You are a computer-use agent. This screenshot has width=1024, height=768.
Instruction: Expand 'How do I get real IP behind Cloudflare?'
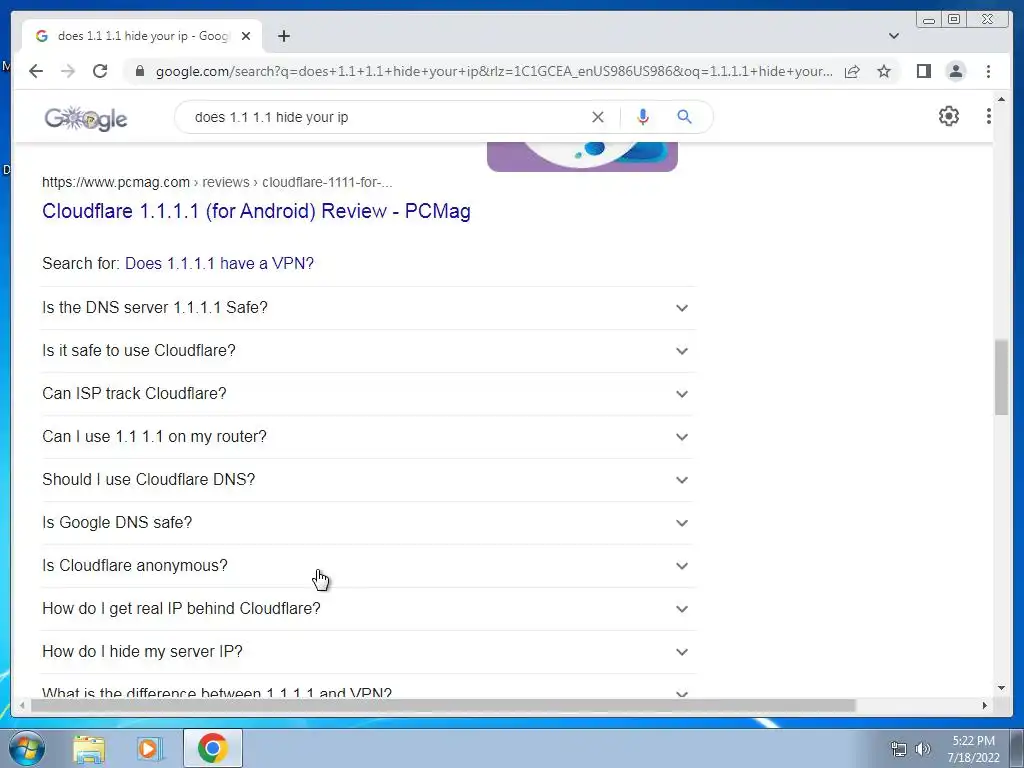(368, 609)
